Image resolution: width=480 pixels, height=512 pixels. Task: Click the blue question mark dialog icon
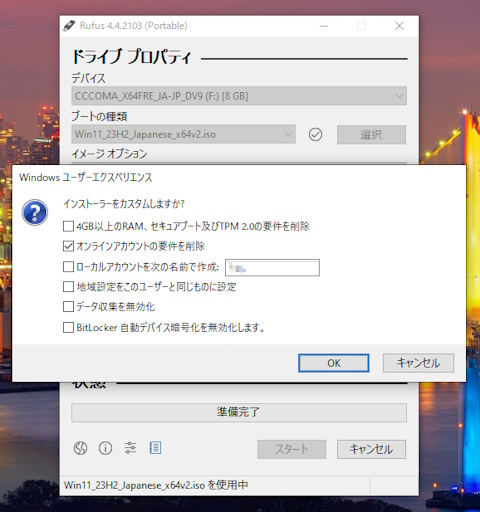35,212
